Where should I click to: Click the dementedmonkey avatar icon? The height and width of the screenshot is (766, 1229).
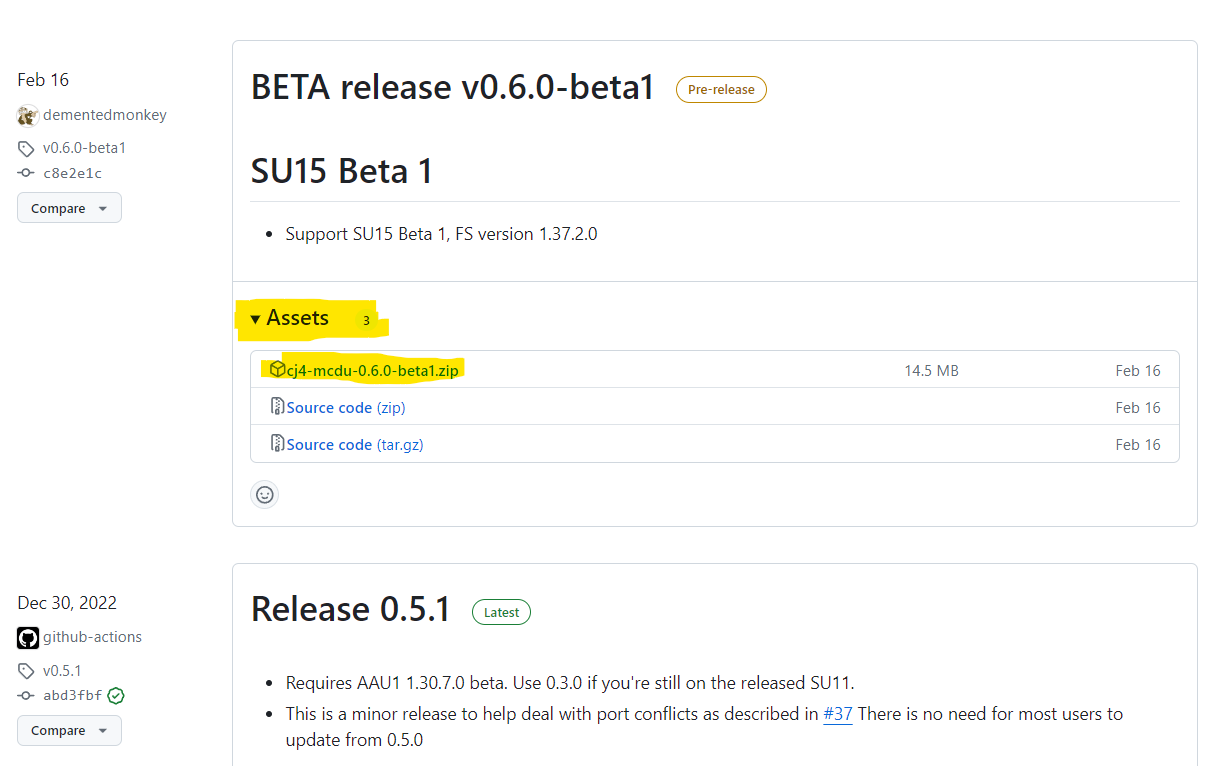pos(28,115)
